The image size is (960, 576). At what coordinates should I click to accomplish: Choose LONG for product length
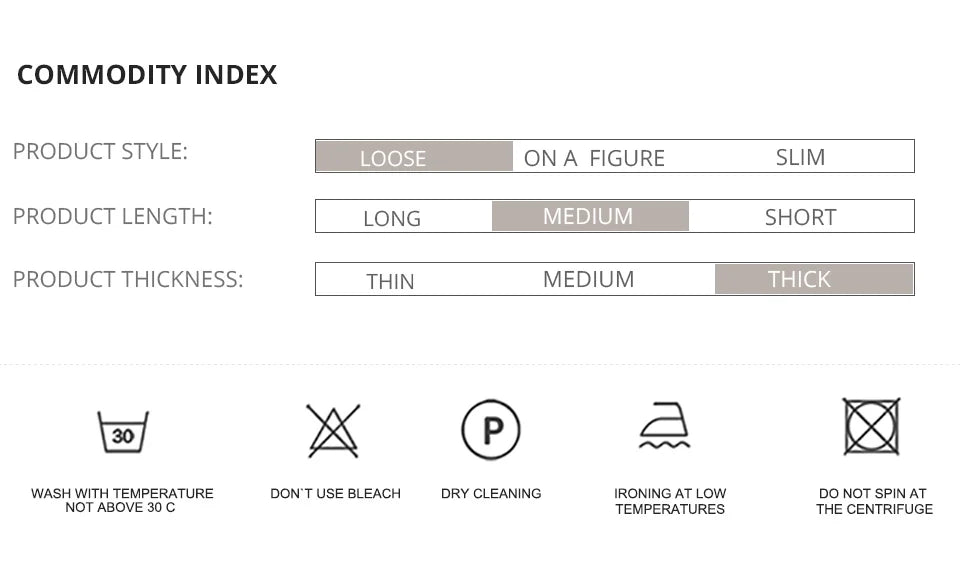point(392,218)
